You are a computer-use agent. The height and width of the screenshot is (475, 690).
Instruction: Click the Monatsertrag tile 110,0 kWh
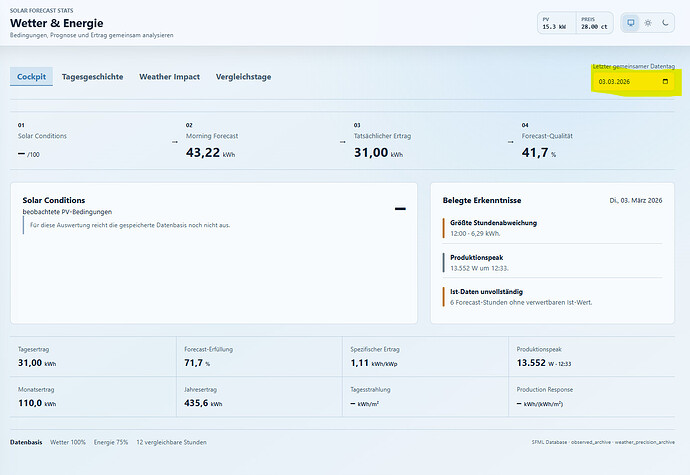point(93,397)
